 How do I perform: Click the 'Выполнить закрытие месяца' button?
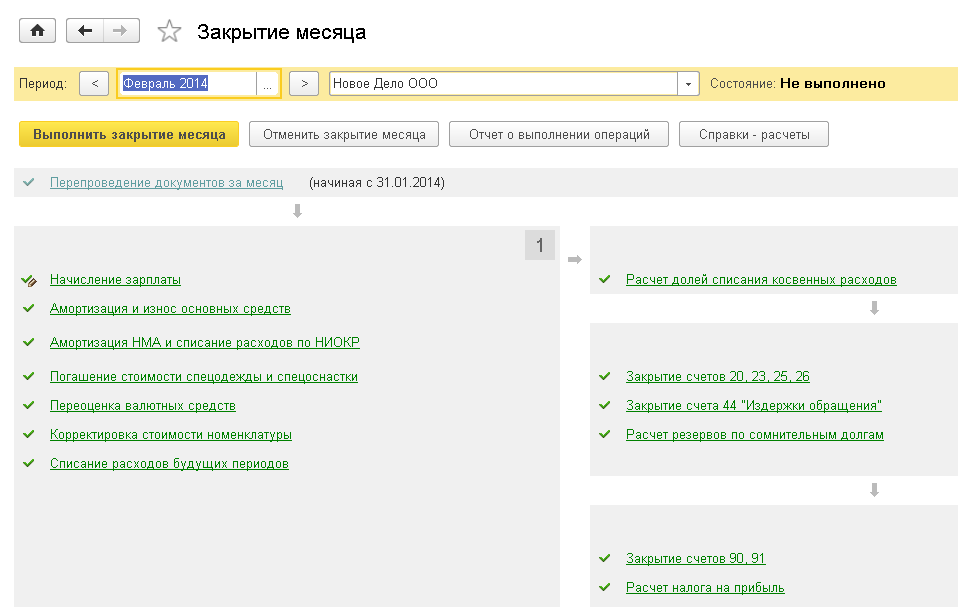pyautogui.click(x=129, y=134)
